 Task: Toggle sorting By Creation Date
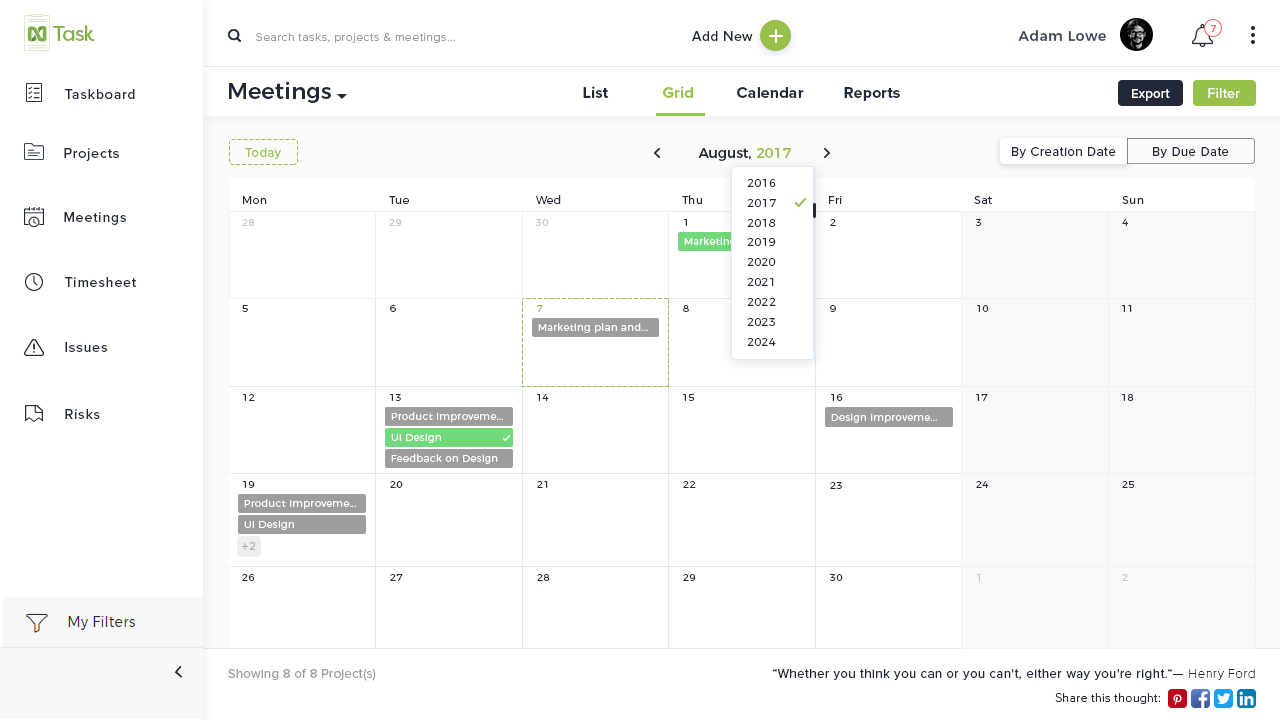[x=1063, y=151]
